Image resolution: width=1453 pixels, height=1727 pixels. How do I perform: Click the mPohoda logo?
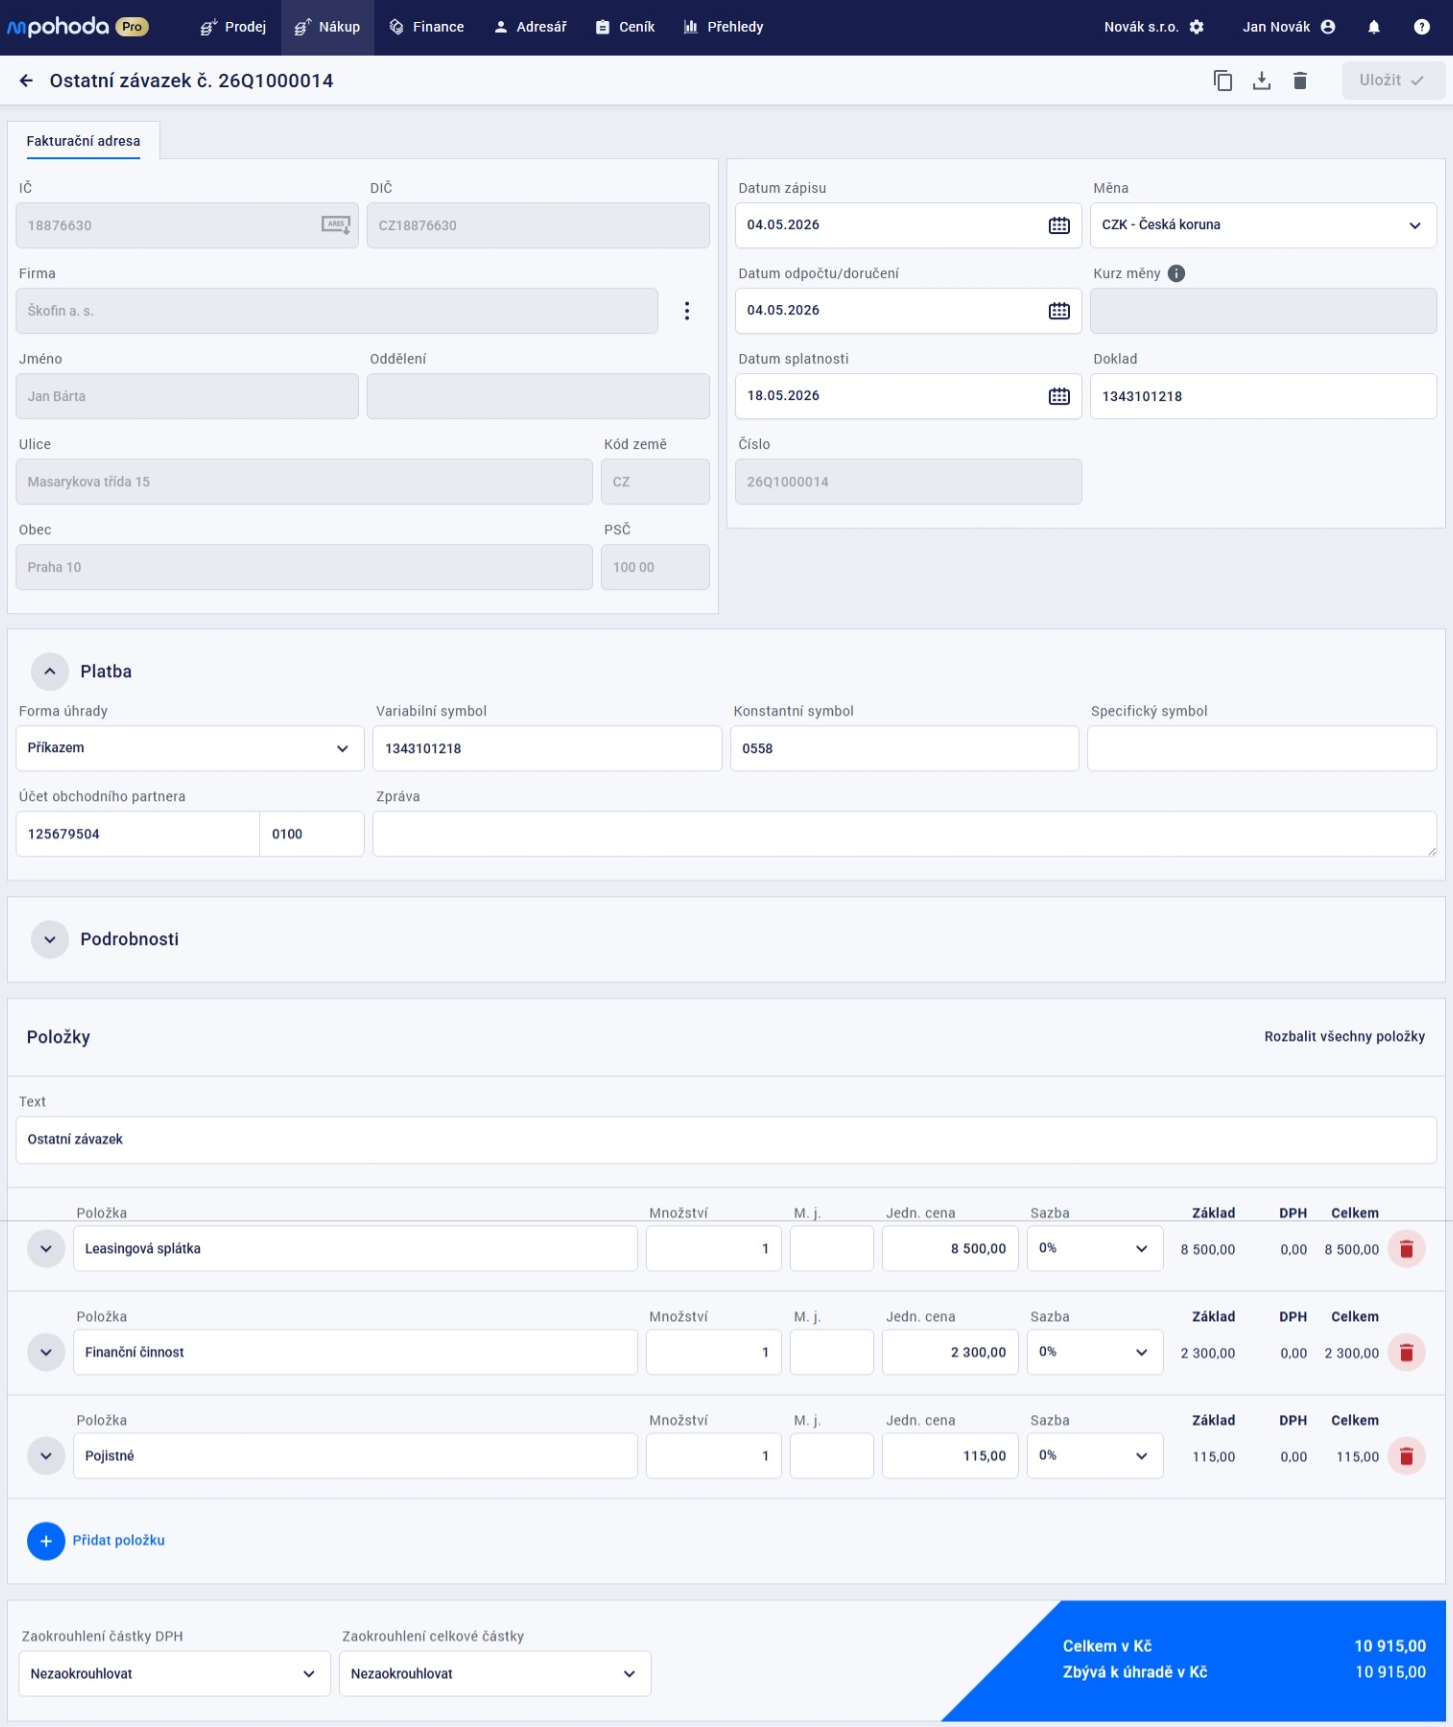pyautogui.click(x=78, y=27)
